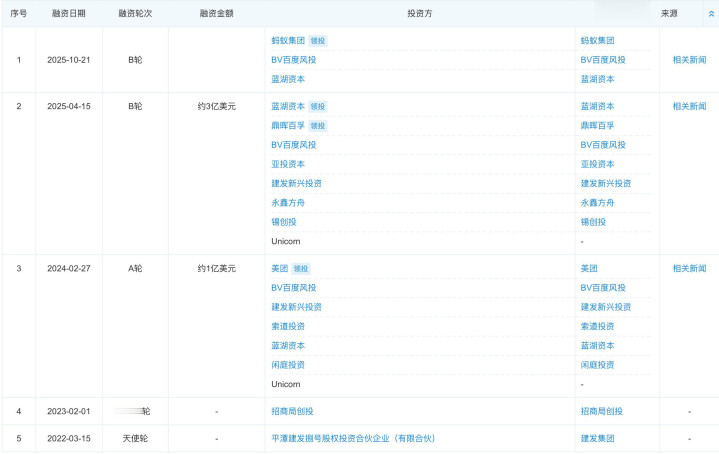Click 领投 tag beside 蓝湖资本 in 2025-04-15 round
This screenshot has height=454, width=719.
[x=318, y=106]
